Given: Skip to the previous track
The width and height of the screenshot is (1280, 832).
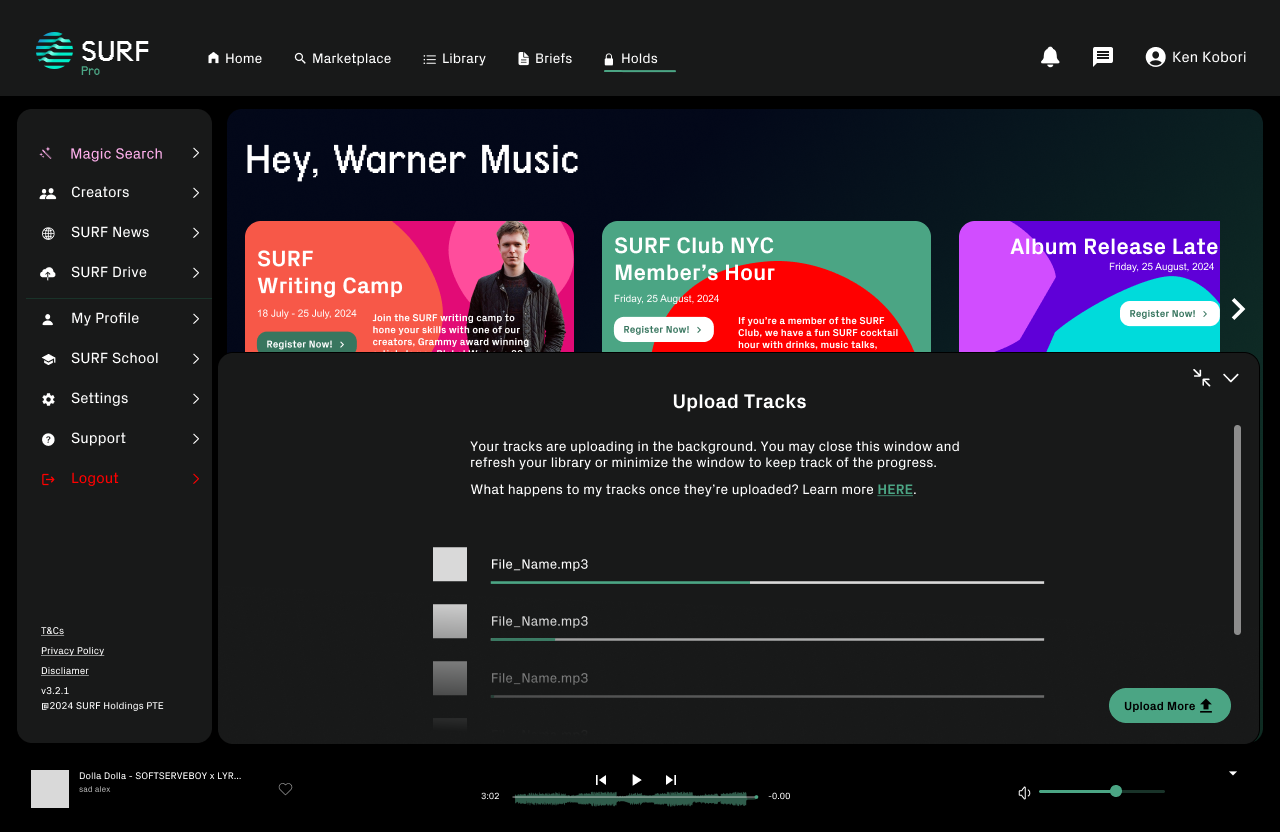Looking at the screenshot, I should point(601,780).
